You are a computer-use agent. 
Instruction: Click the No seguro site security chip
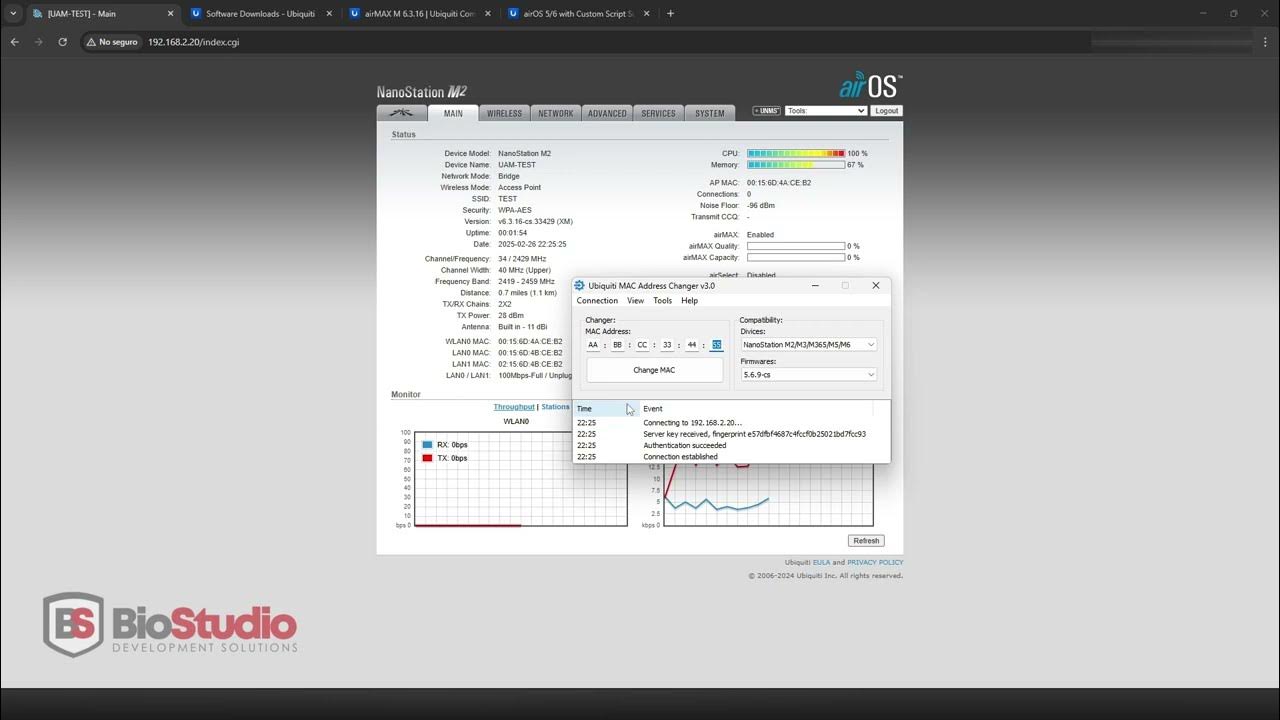coord(112,42)
